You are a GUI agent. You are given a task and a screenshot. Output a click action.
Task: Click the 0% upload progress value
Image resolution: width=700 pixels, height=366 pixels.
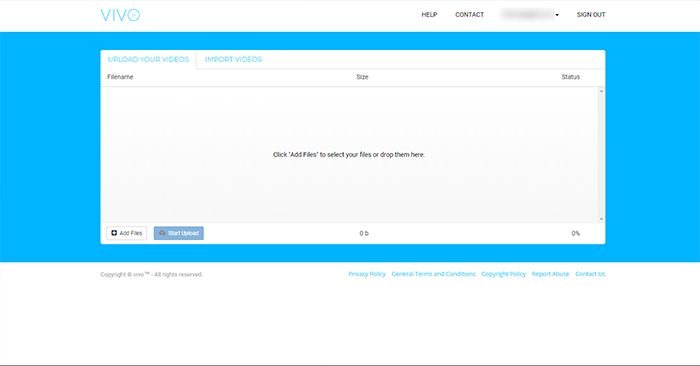pos(575,233)
